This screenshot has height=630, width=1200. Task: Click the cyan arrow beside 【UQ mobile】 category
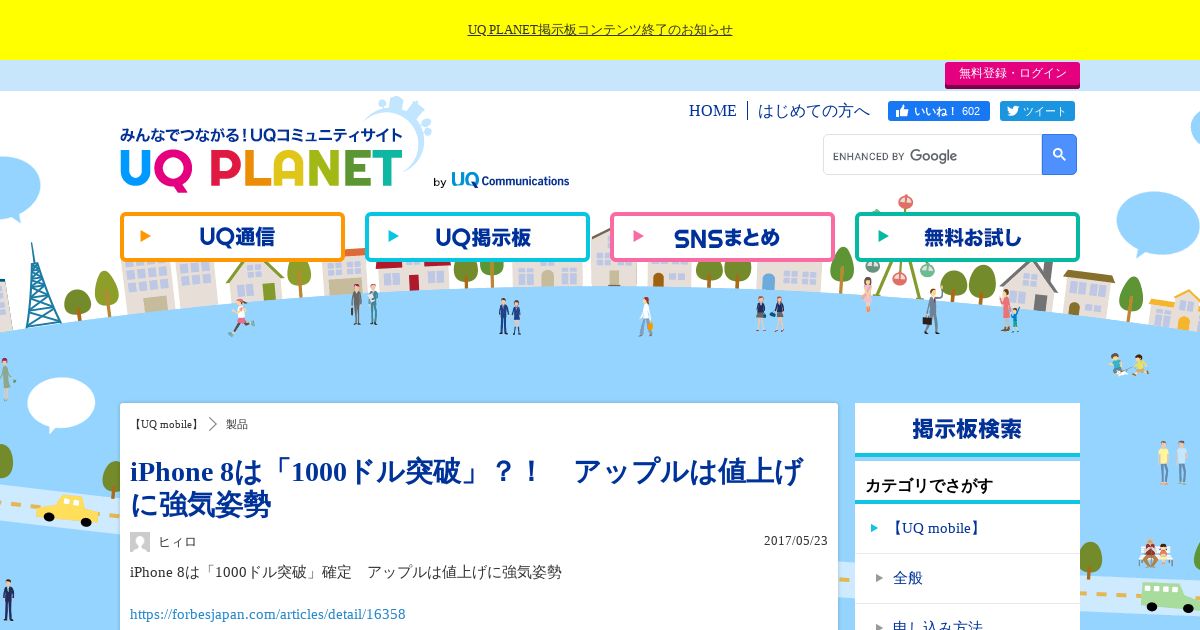[875, 528]
